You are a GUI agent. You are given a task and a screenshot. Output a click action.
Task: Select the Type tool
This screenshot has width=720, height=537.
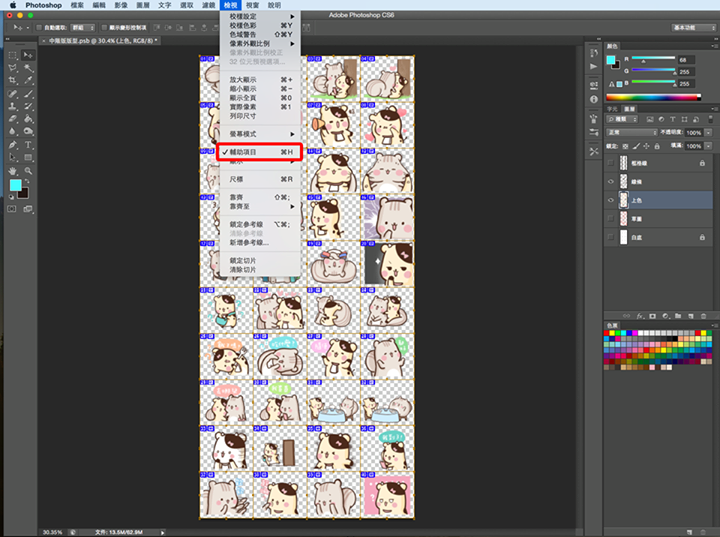[28, 145]
